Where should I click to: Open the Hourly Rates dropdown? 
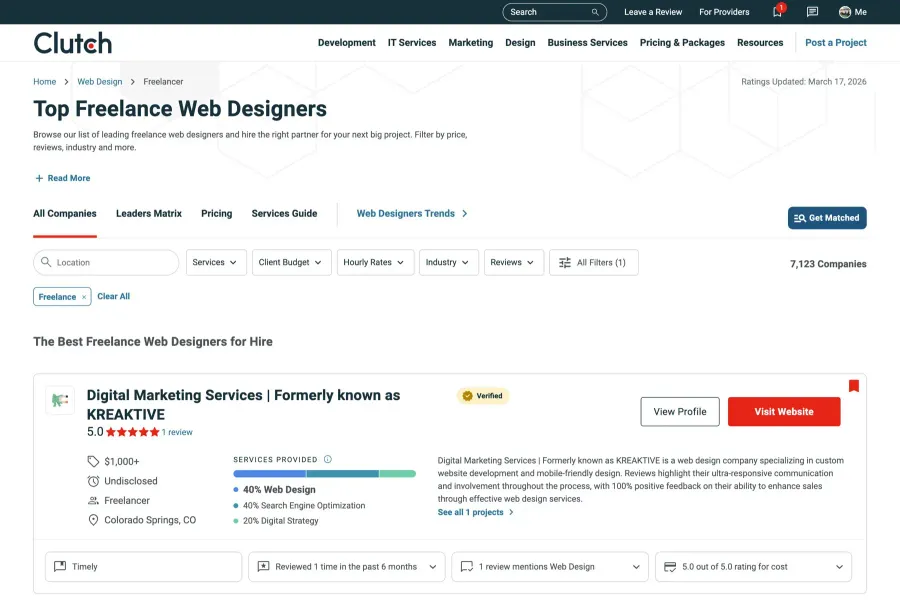375,262
